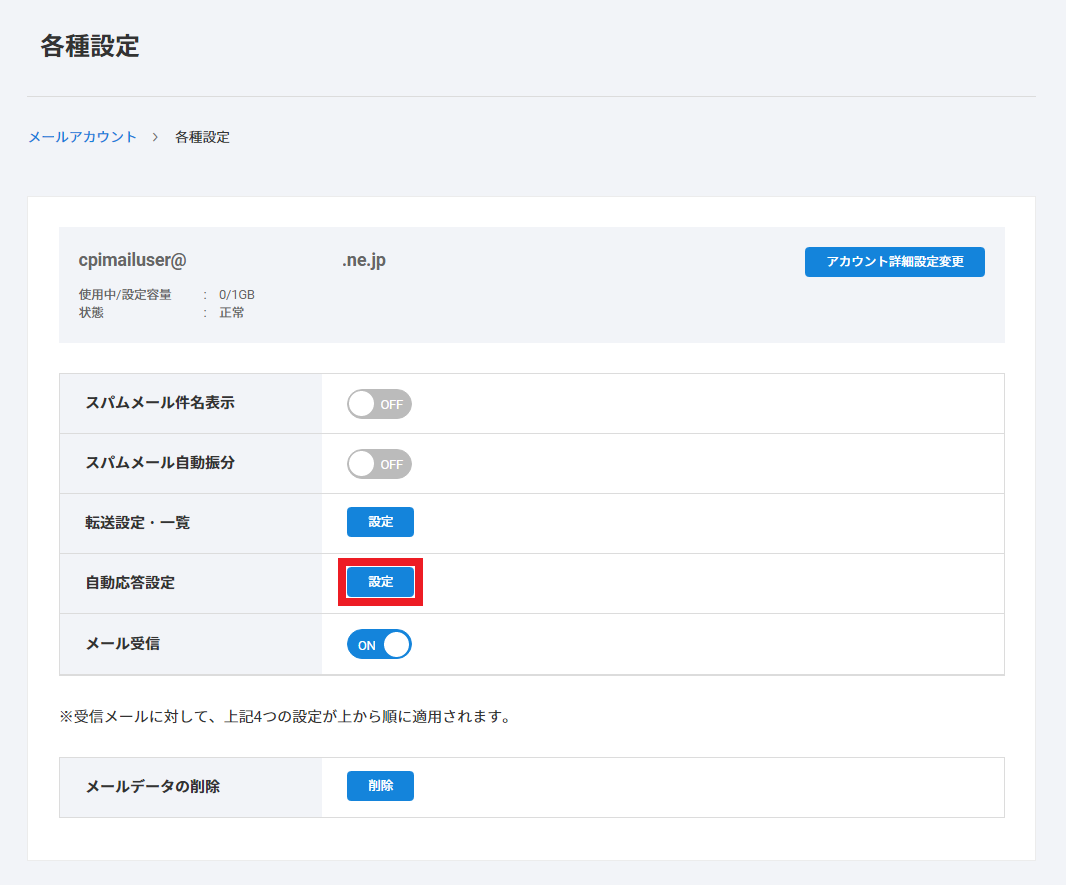1066x885 pixels.
Task: Select the 各種設定 breadcrumb item
Action: (202, 137)
